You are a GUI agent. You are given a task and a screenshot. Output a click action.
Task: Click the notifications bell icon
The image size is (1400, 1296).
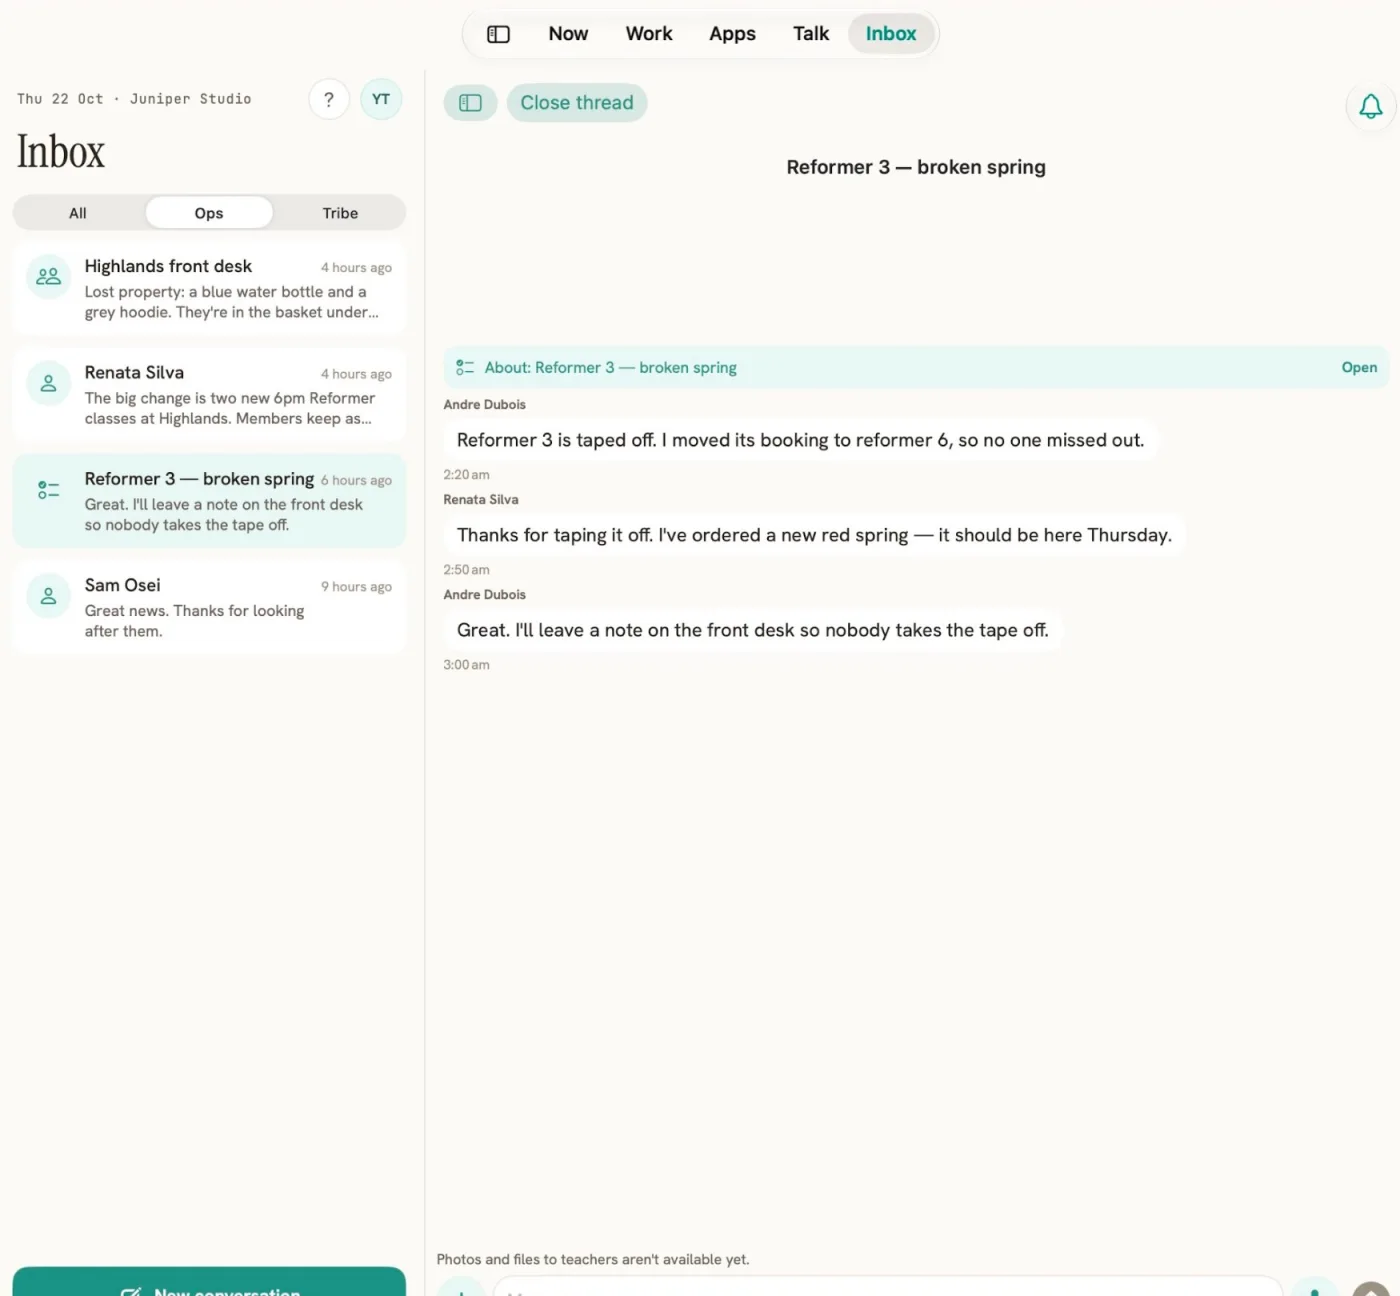click(1371, 106)
